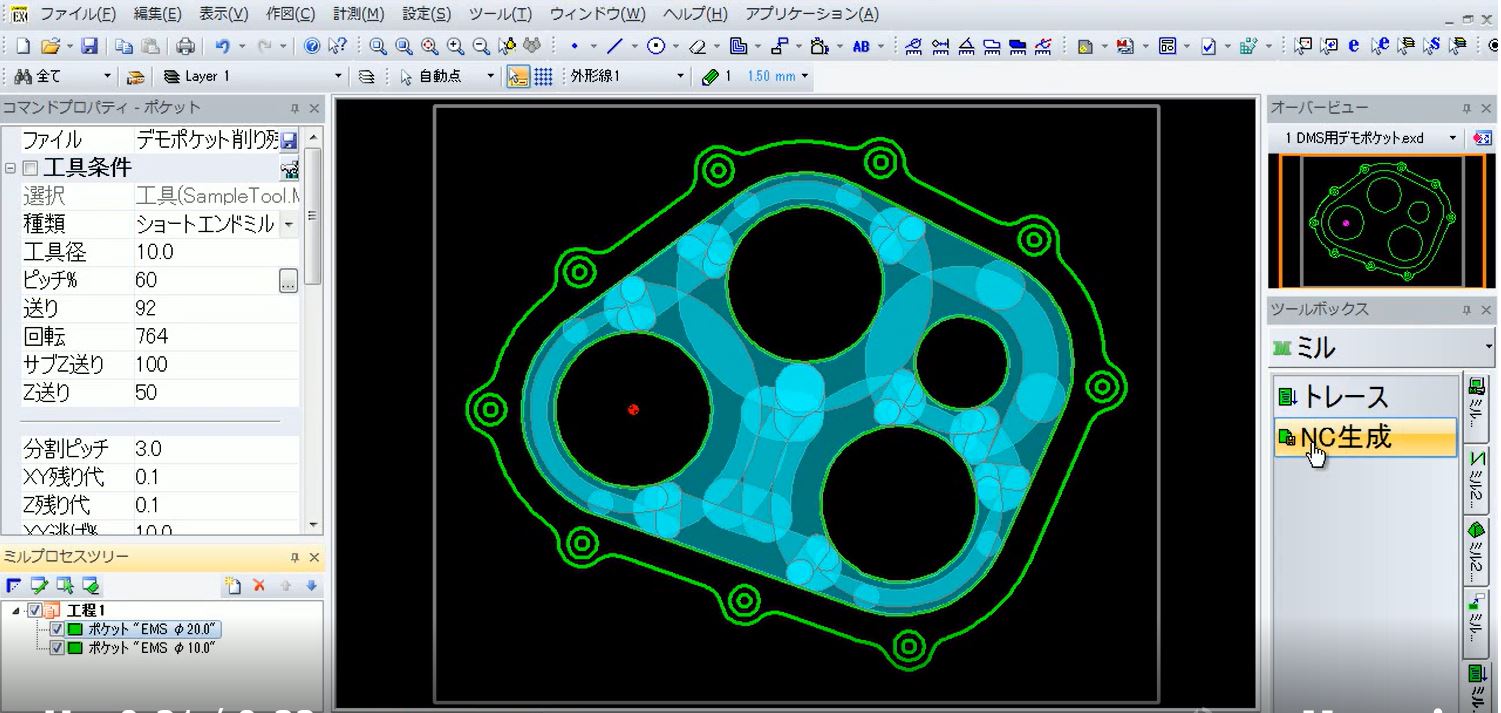Click the トレース button
Image resolution: width=1501 pixels, height=713 pixels.
tap(1364, 397)
